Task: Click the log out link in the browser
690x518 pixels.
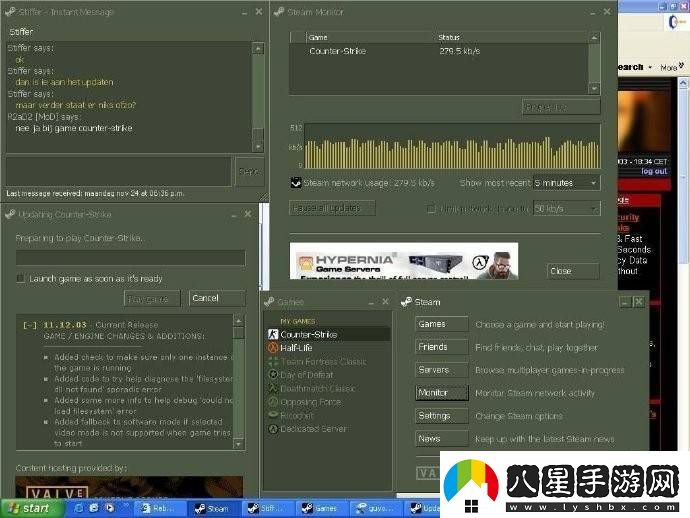Action: pos(654,171)
